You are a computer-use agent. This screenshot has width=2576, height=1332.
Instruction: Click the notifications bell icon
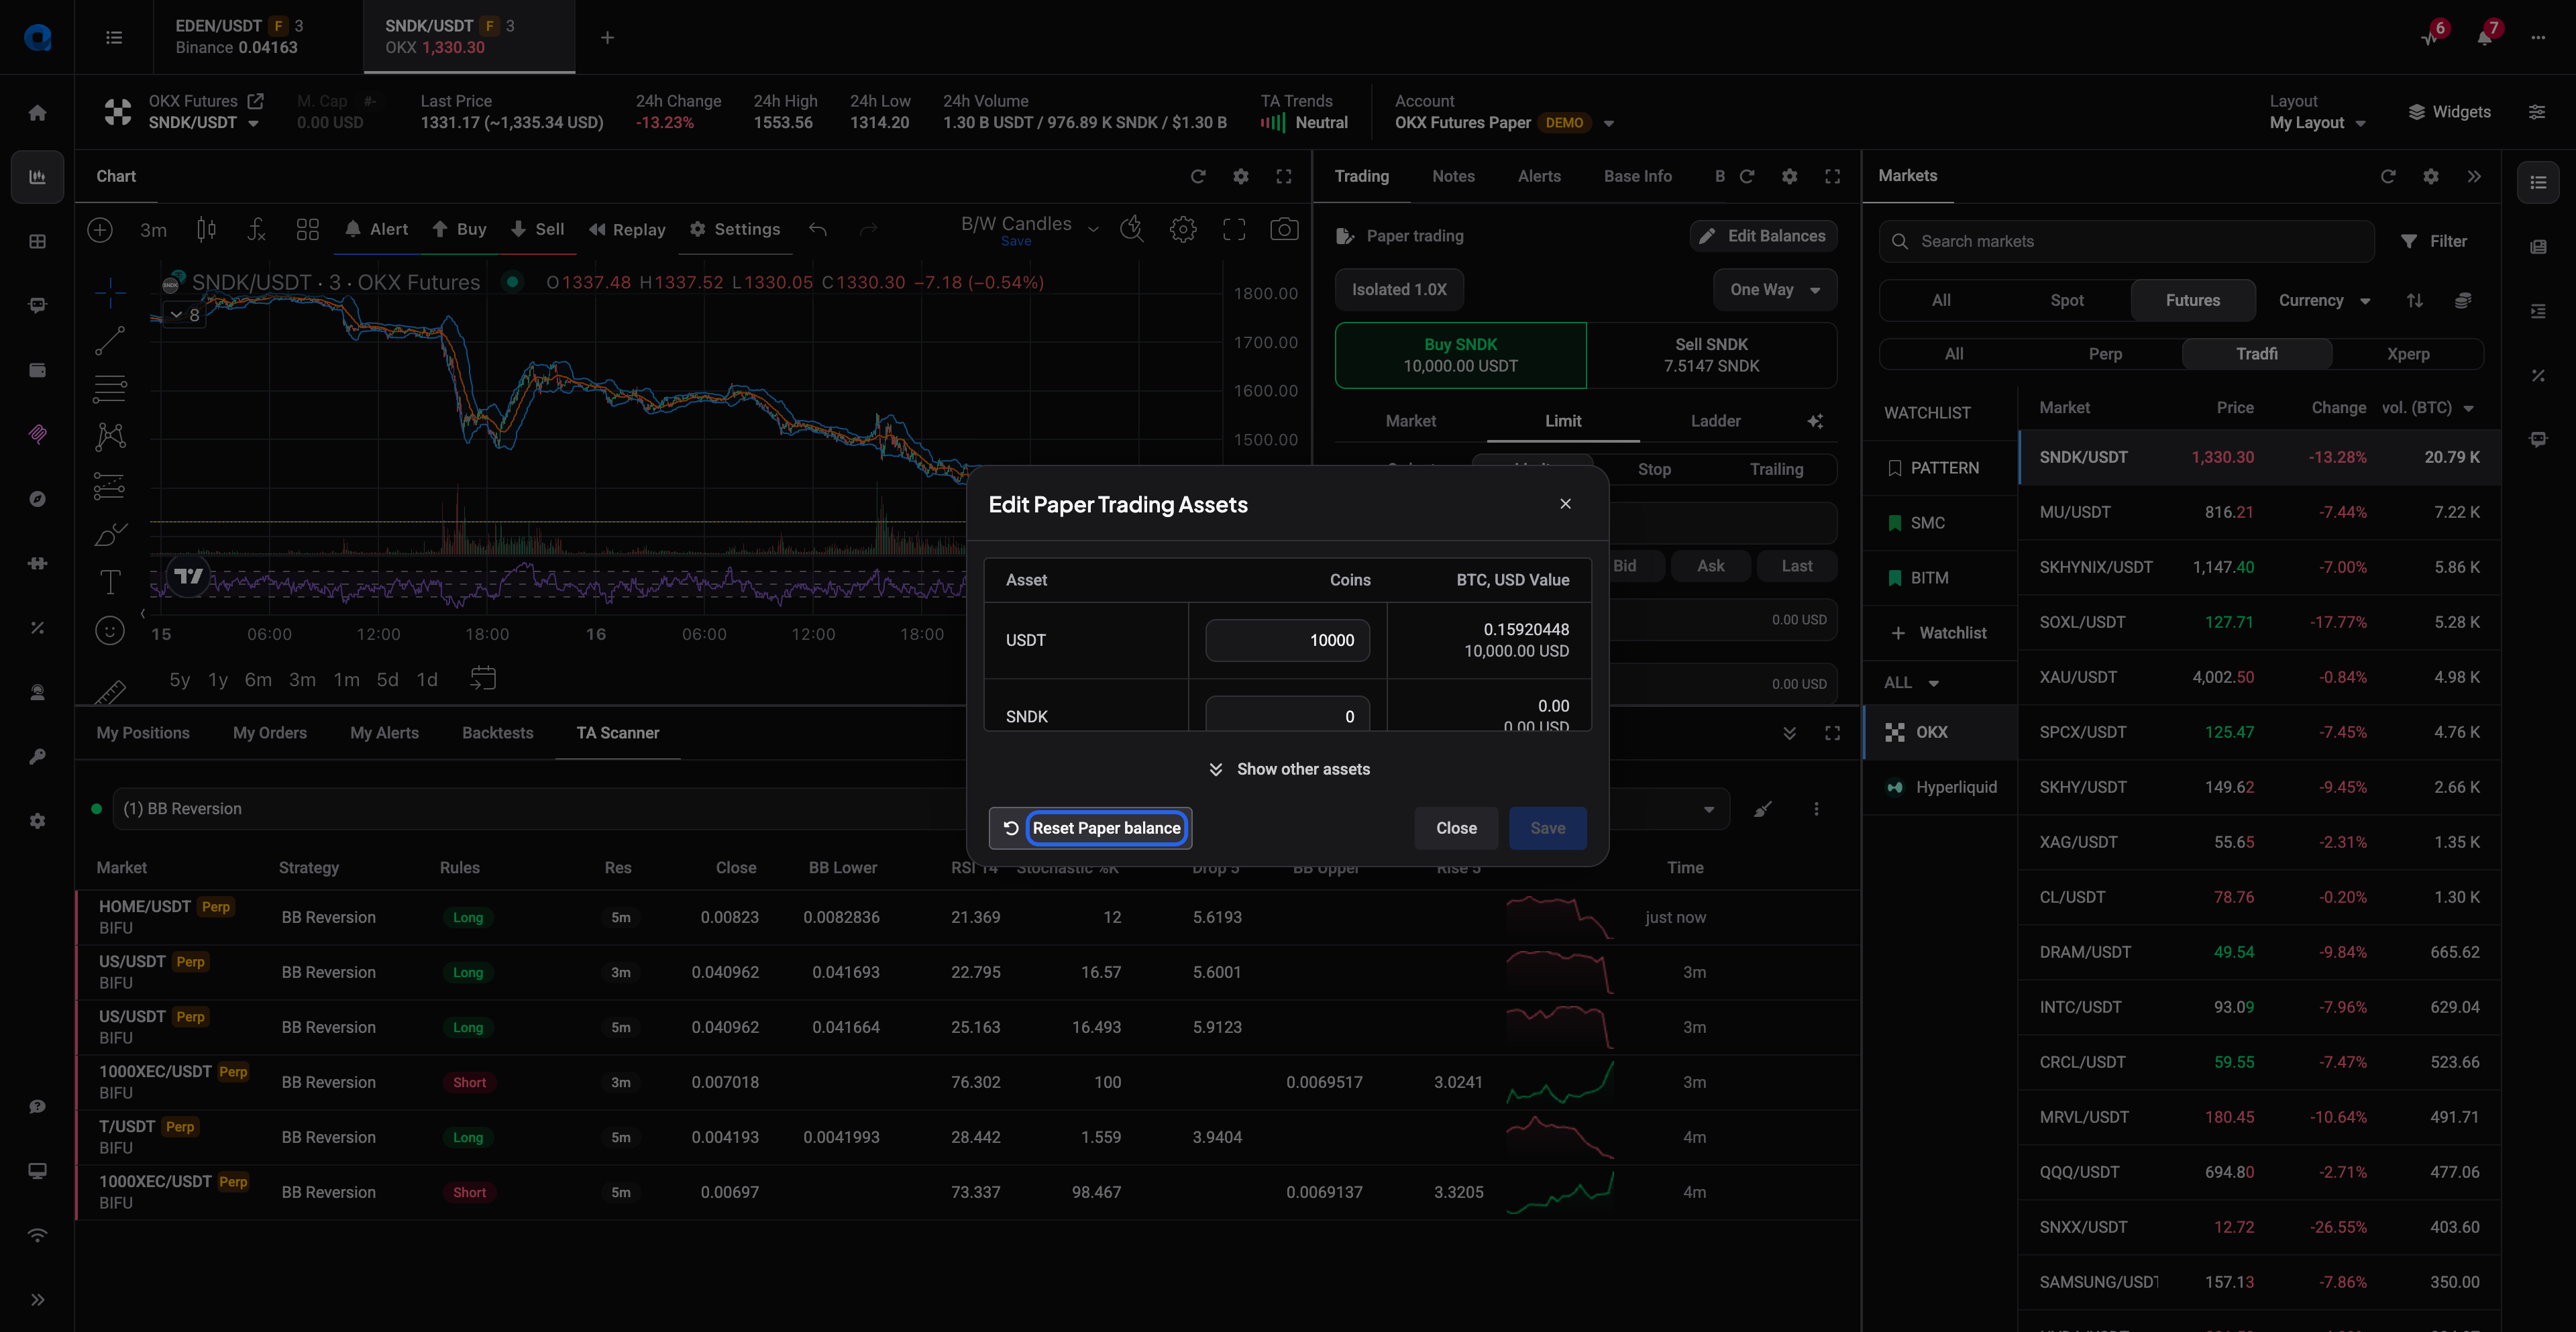2485,37
